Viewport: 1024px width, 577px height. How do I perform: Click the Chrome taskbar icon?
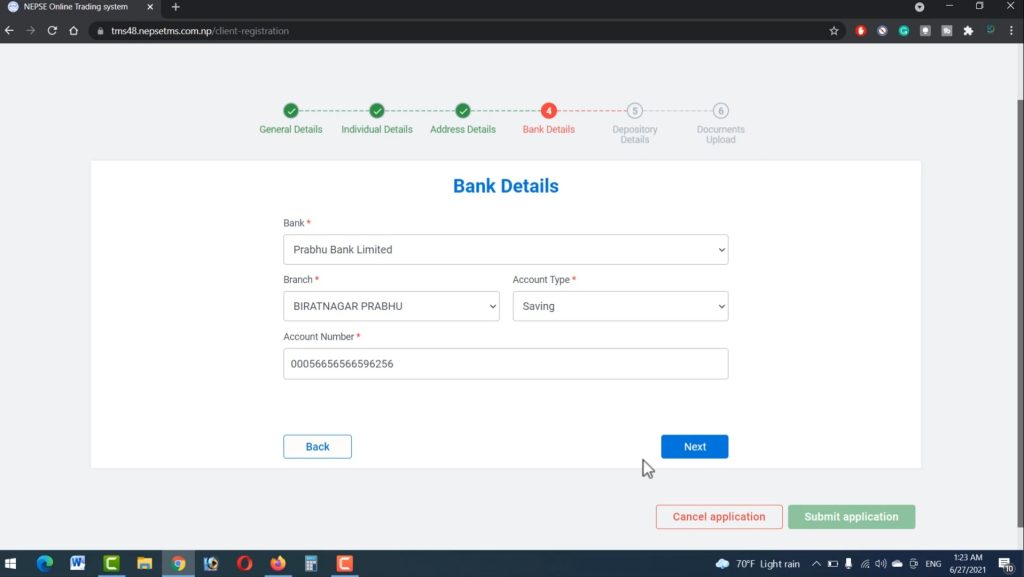click(x=178, y=563)
